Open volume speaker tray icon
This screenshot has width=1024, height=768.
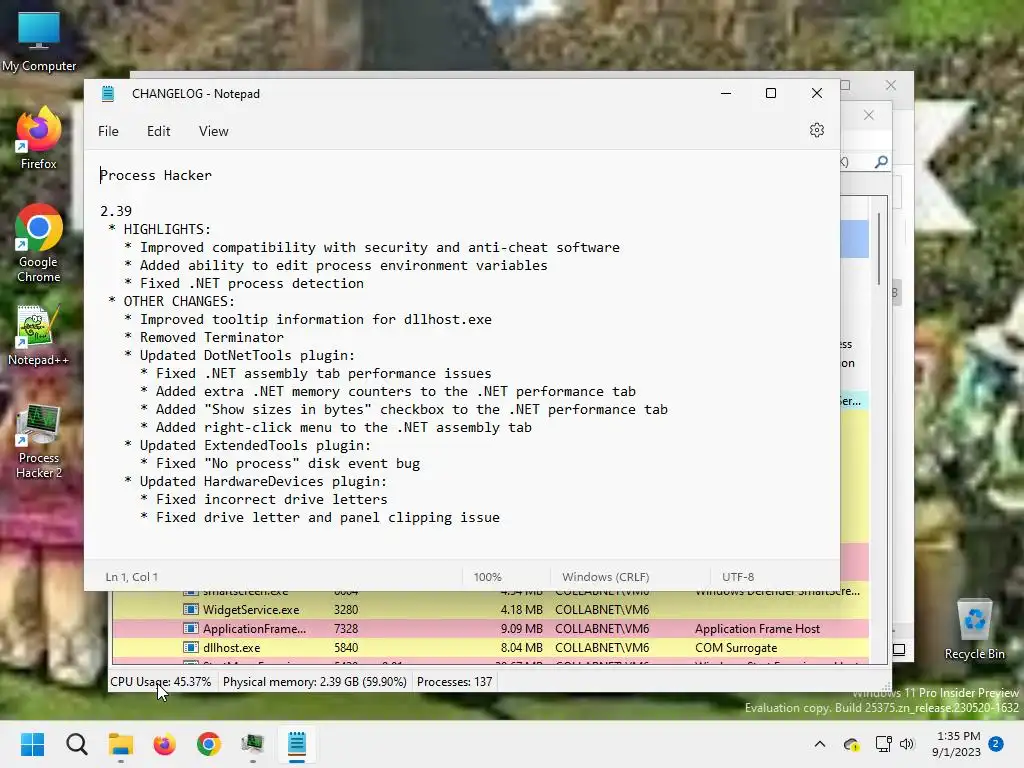[x=907, y=744]
